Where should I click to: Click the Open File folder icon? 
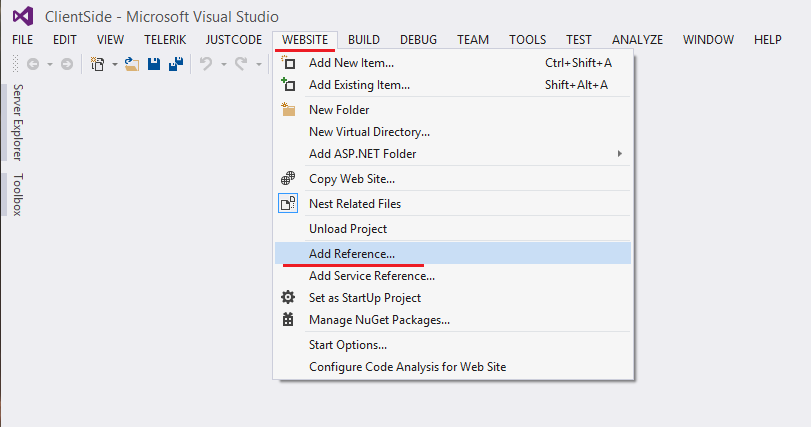[132, 63]
